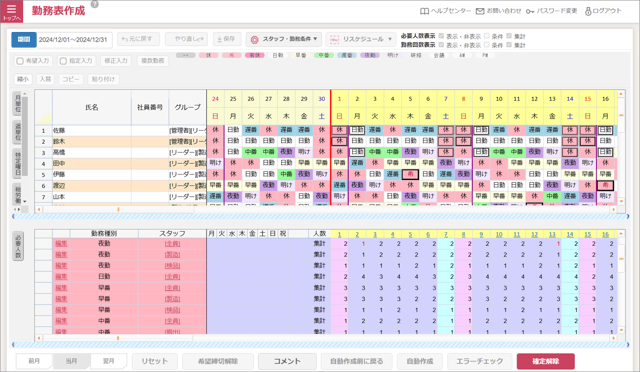Click the date range field 2024/12/01～2024/12/31

point(73,40)
